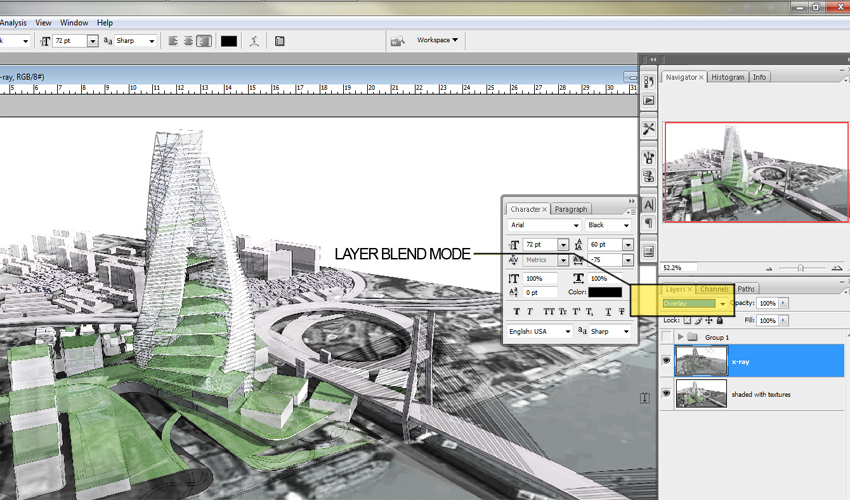Open the Tool Presets wrench icon in dock
The width and height of the screenshot is (850, 500).
tap(648, 129)
